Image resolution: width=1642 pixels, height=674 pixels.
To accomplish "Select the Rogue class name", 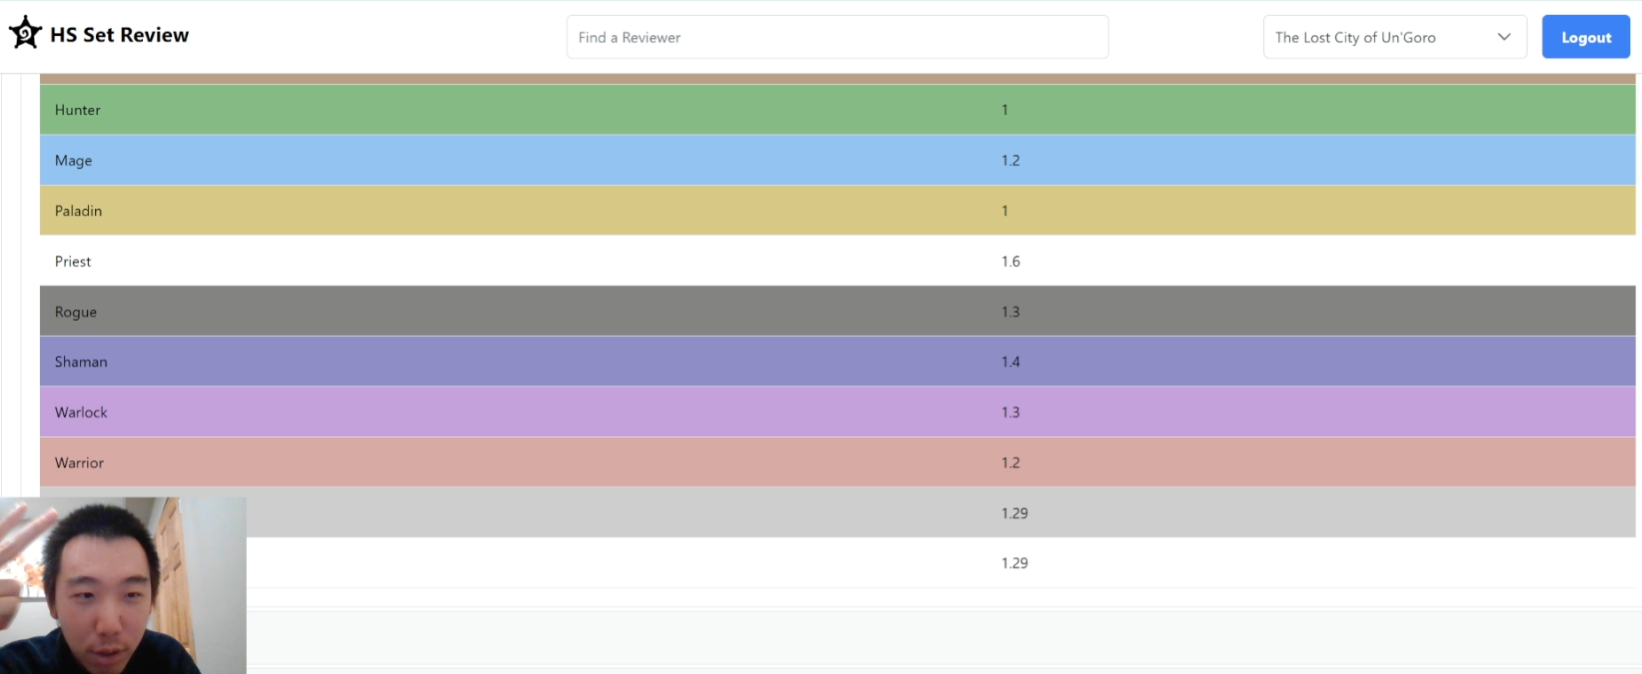I will 76,312.
